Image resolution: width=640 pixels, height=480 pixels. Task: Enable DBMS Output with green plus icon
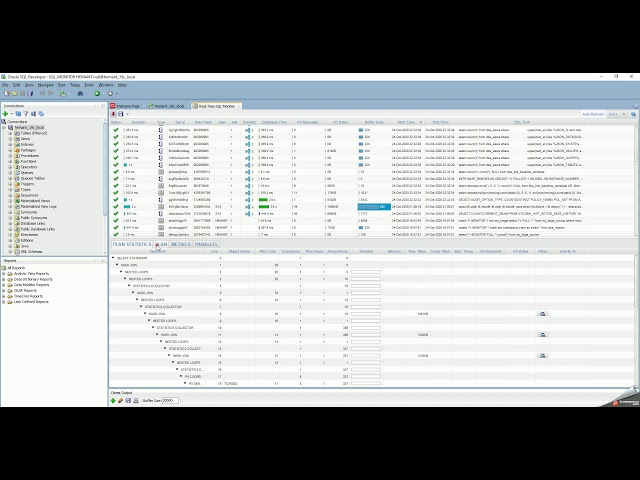(x=113, y=401)
